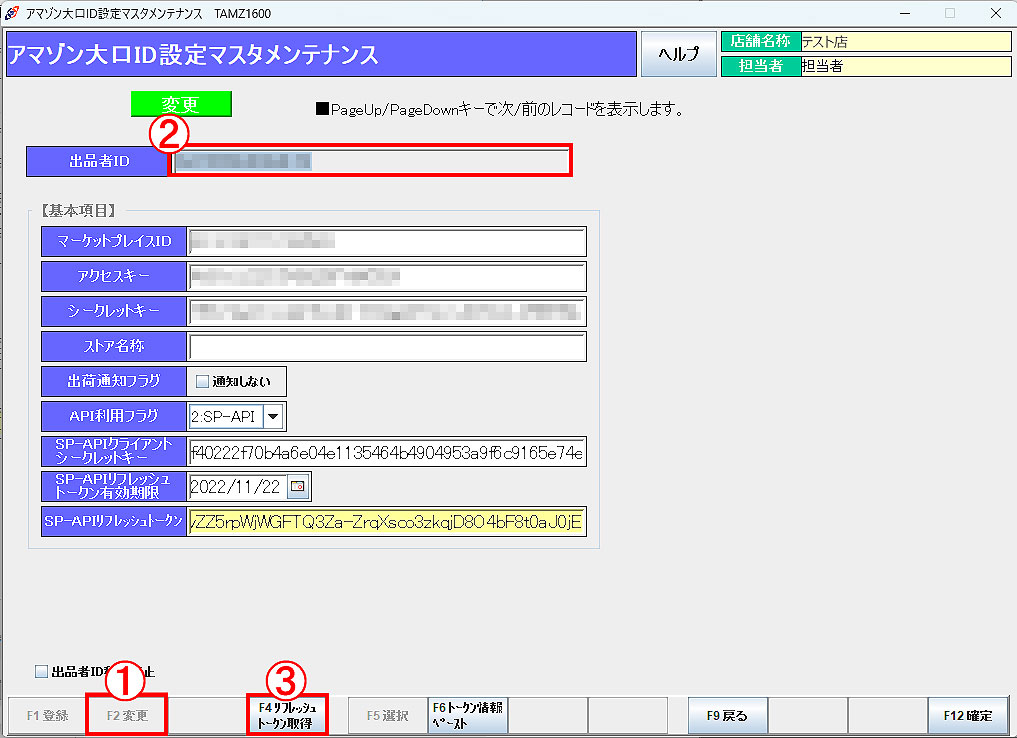Click the F6 トークン情報ペースト button

coord(467,716)
